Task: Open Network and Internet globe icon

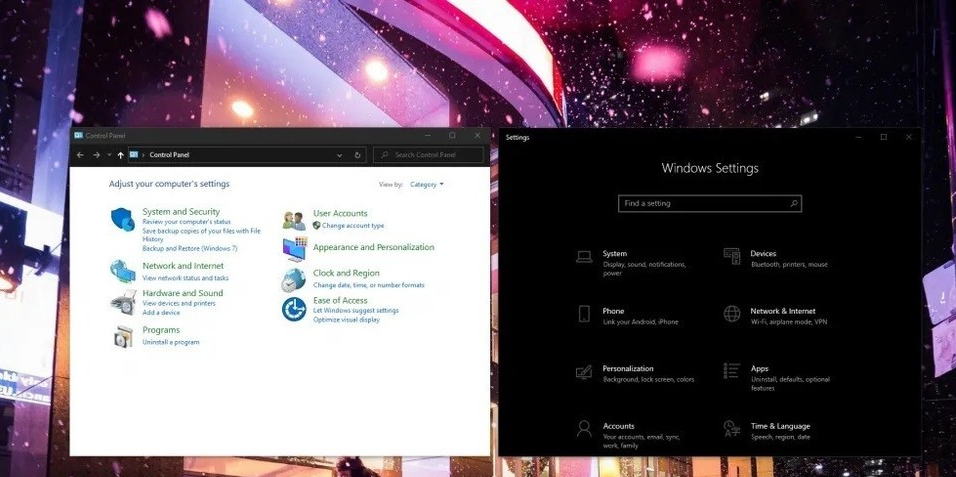Action: point(123,271)
